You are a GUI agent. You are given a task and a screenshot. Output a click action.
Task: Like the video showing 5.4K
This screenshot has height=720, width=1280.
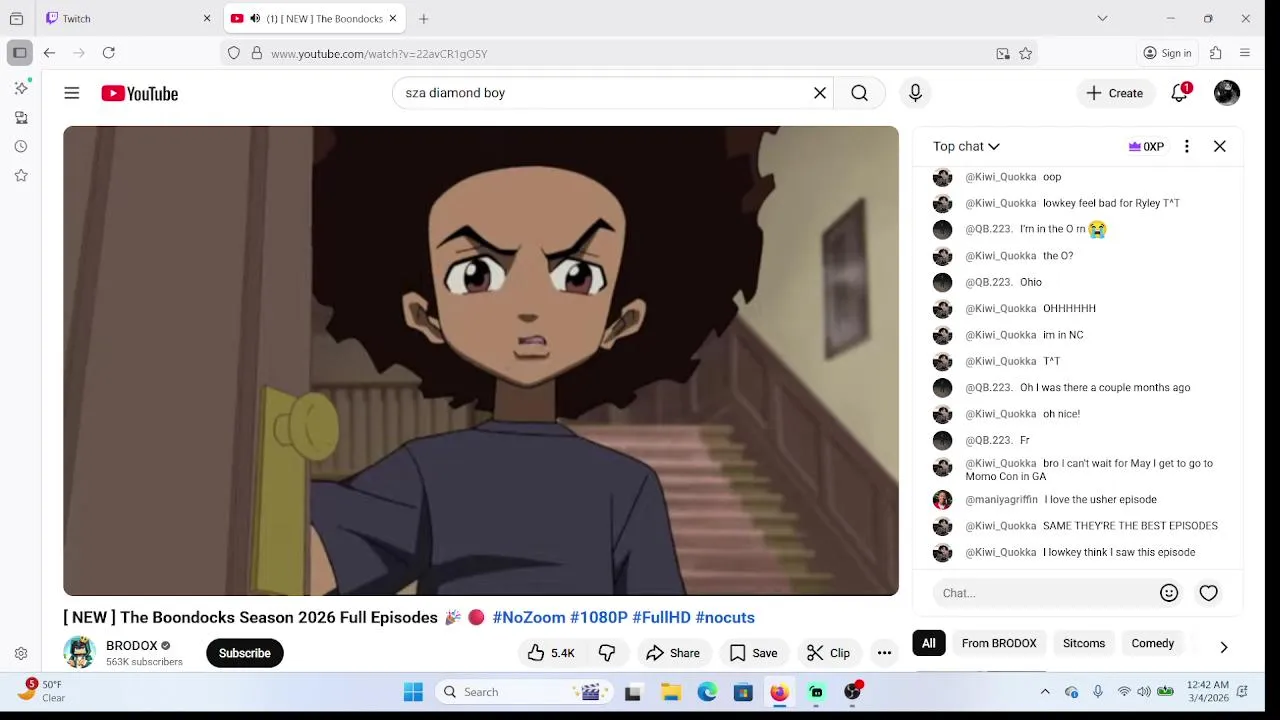click(551, 653)
